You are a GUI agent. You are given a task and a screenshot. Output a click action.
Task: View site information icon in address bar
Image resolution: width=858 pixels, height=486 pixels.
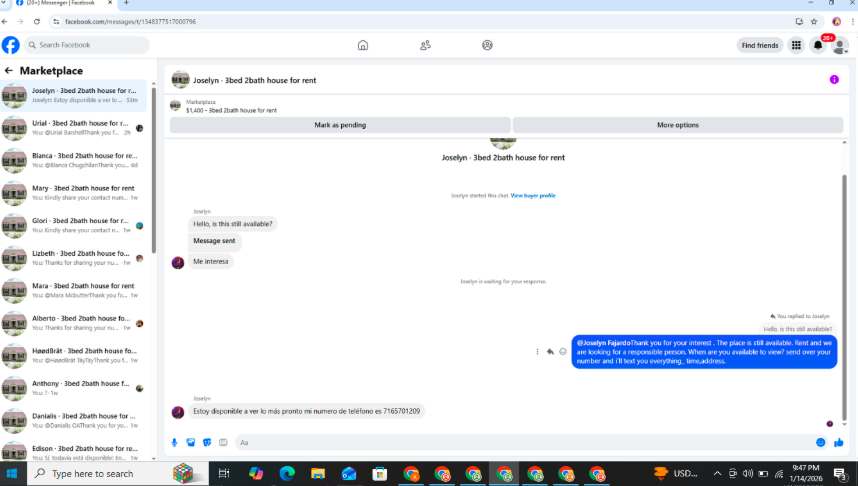[x=56, y=21]
